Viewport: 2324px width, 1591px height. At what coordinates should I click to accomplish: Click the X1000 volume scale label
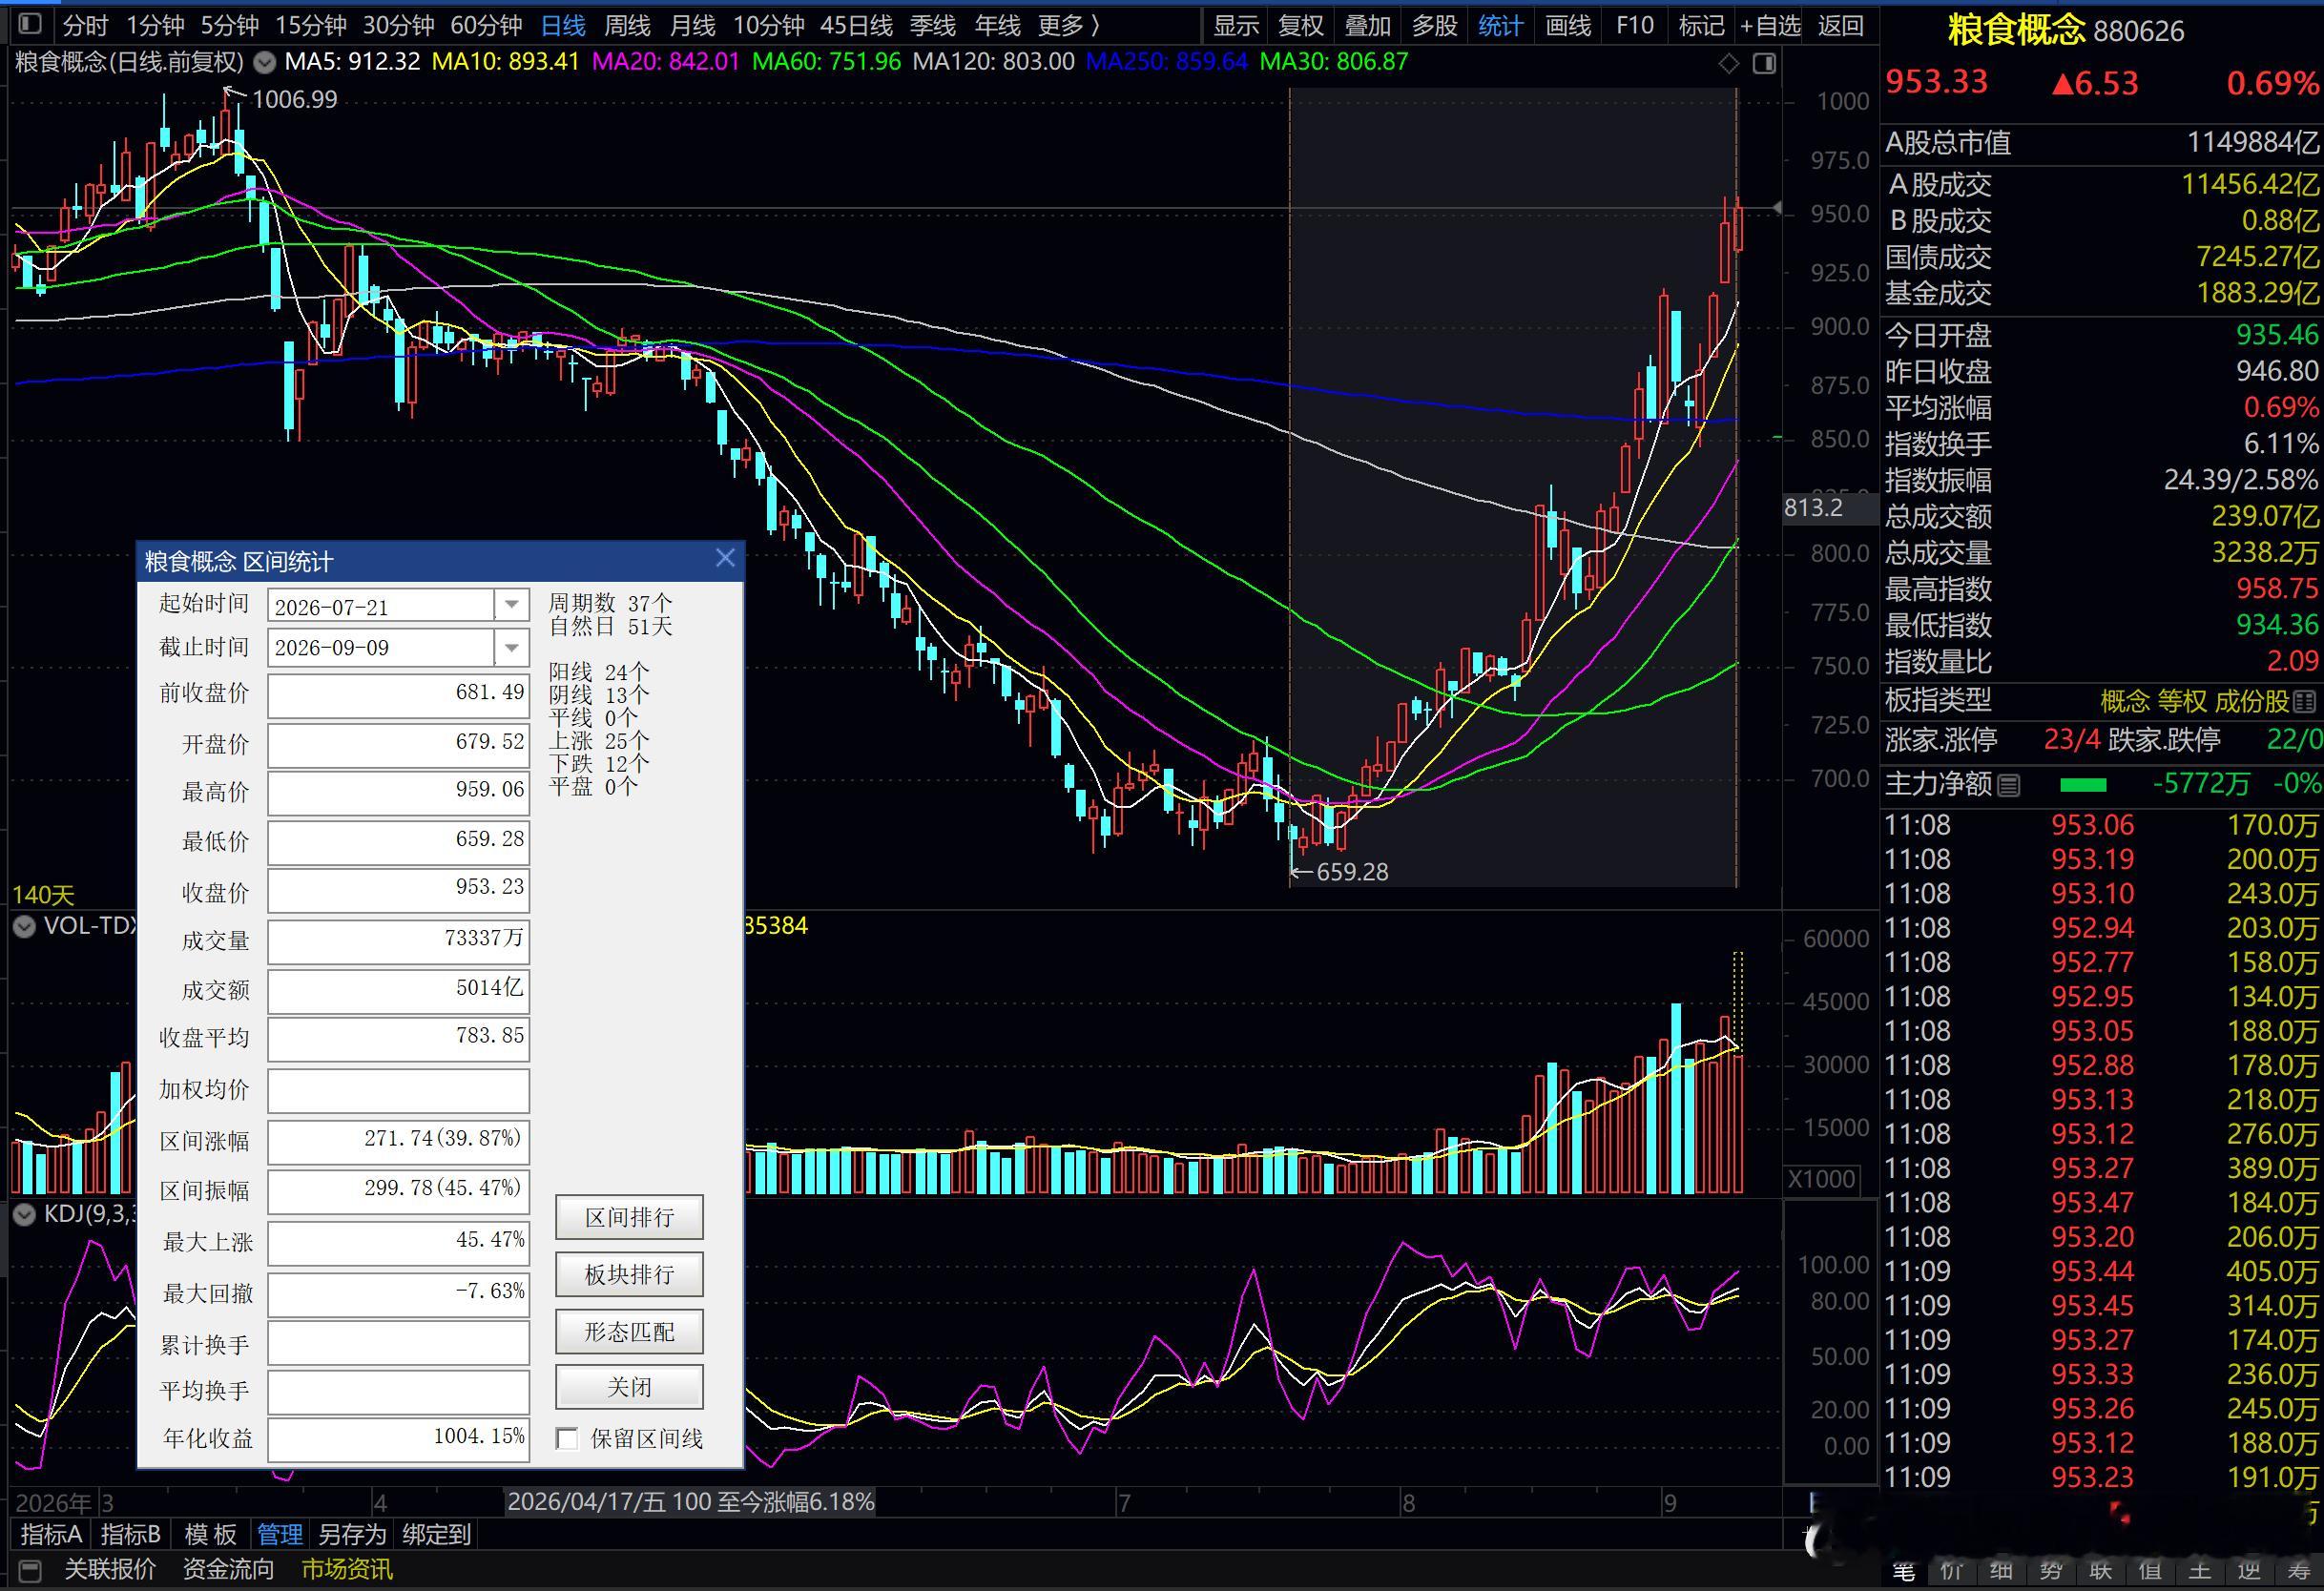click(1821, 1178)
